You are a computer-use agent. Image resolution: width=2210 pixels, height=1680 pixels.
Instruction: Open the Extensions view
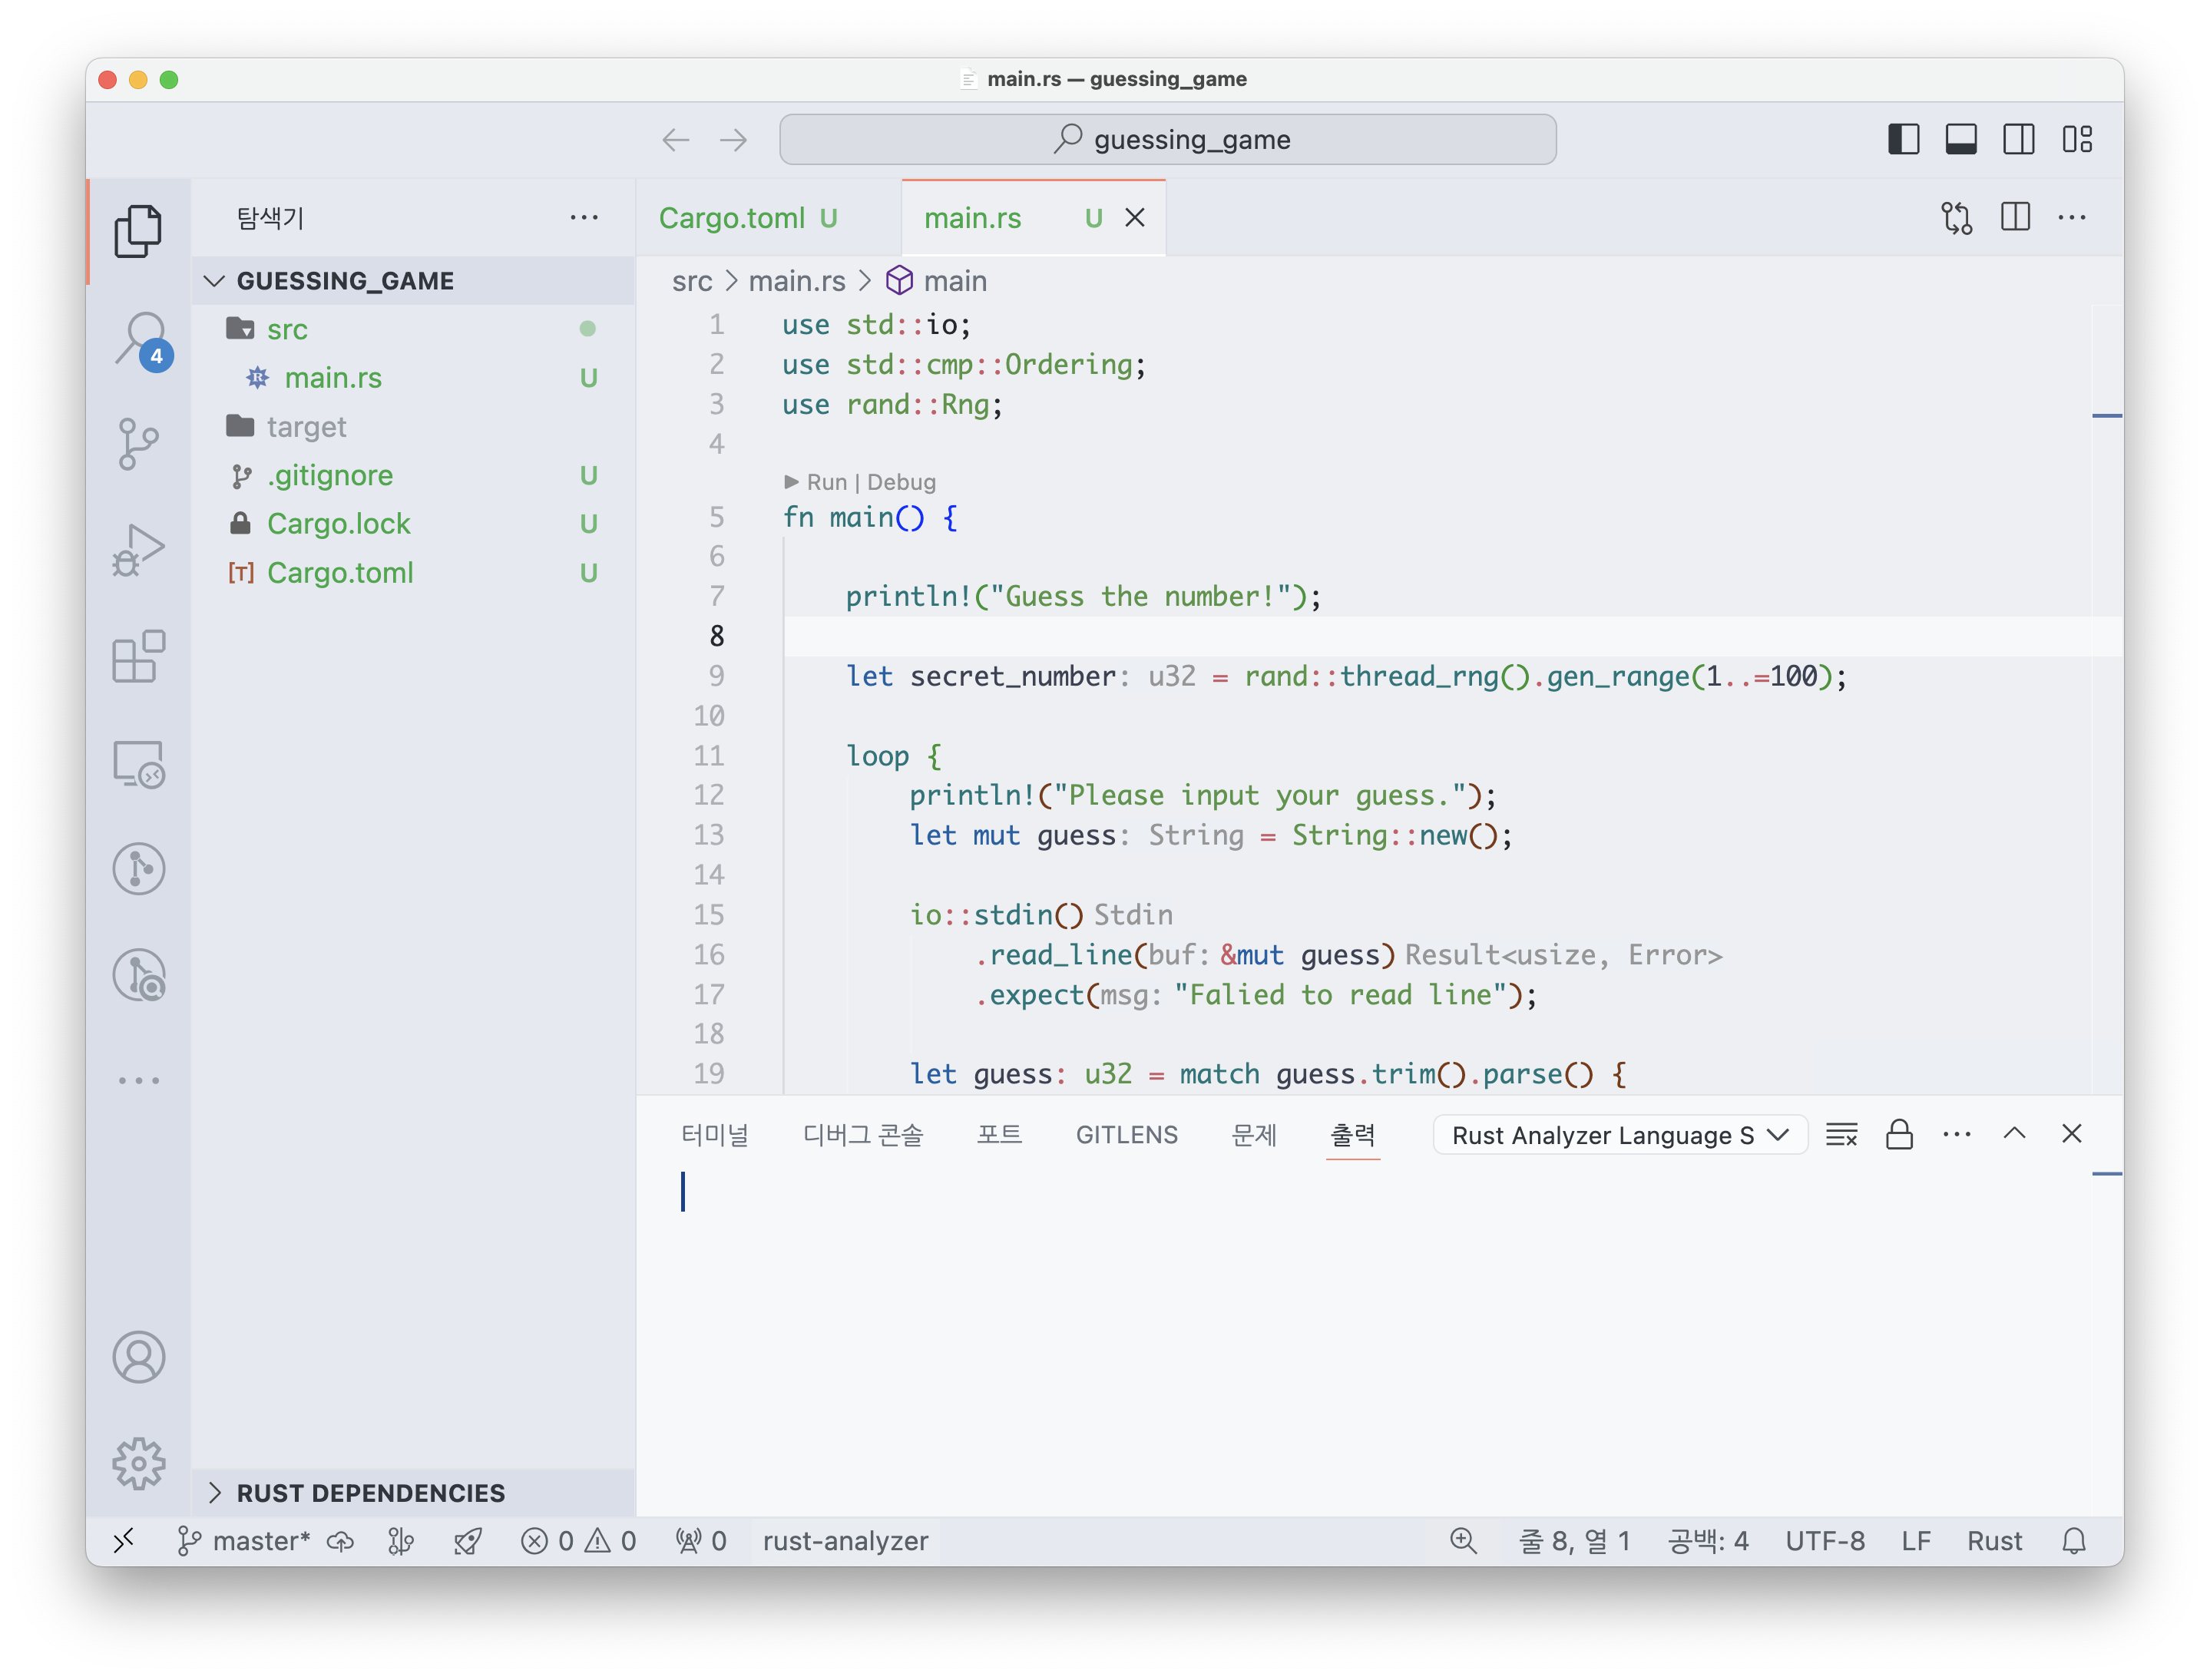coord(138,657)
